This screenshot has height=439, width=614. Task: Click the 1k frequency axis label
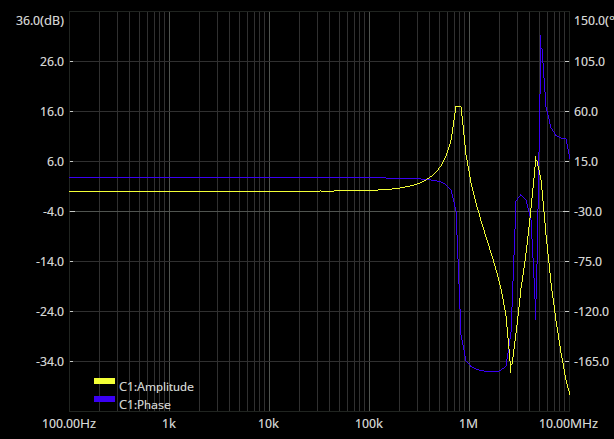pyautogui.click(x=170, y=424)
